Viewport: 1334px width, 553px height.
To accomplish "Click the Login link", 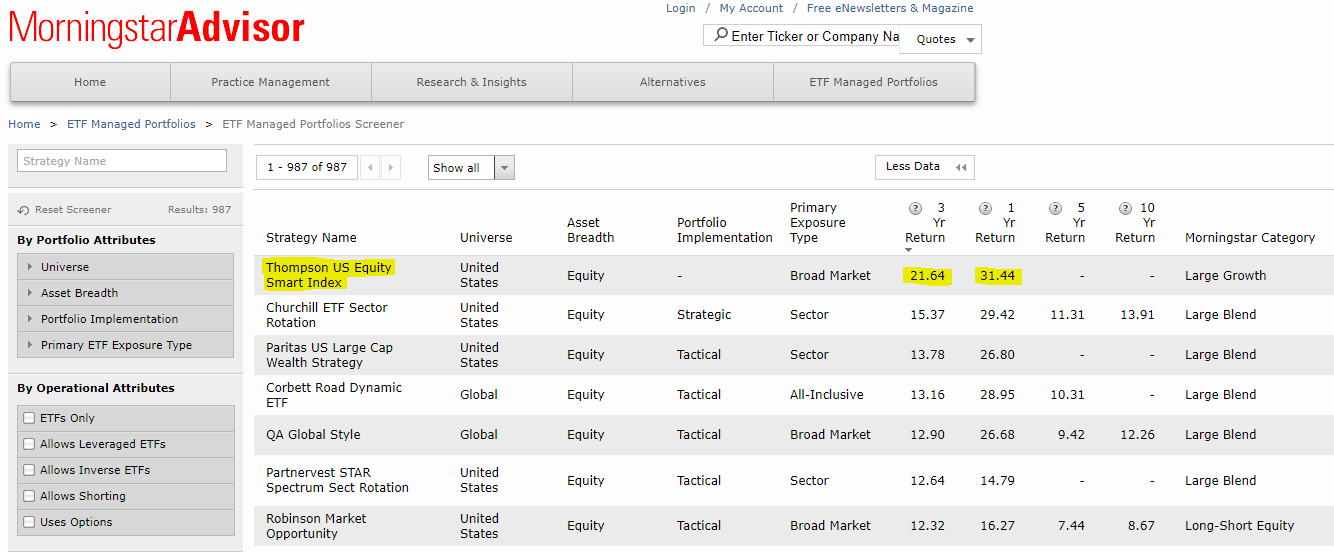I will (x=680, y=8).
